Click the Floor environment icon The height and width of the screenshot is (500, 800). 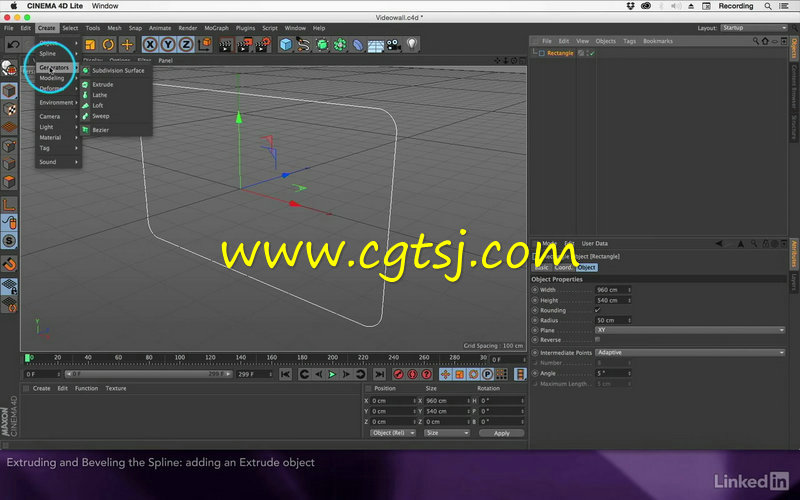click(376, 46)
